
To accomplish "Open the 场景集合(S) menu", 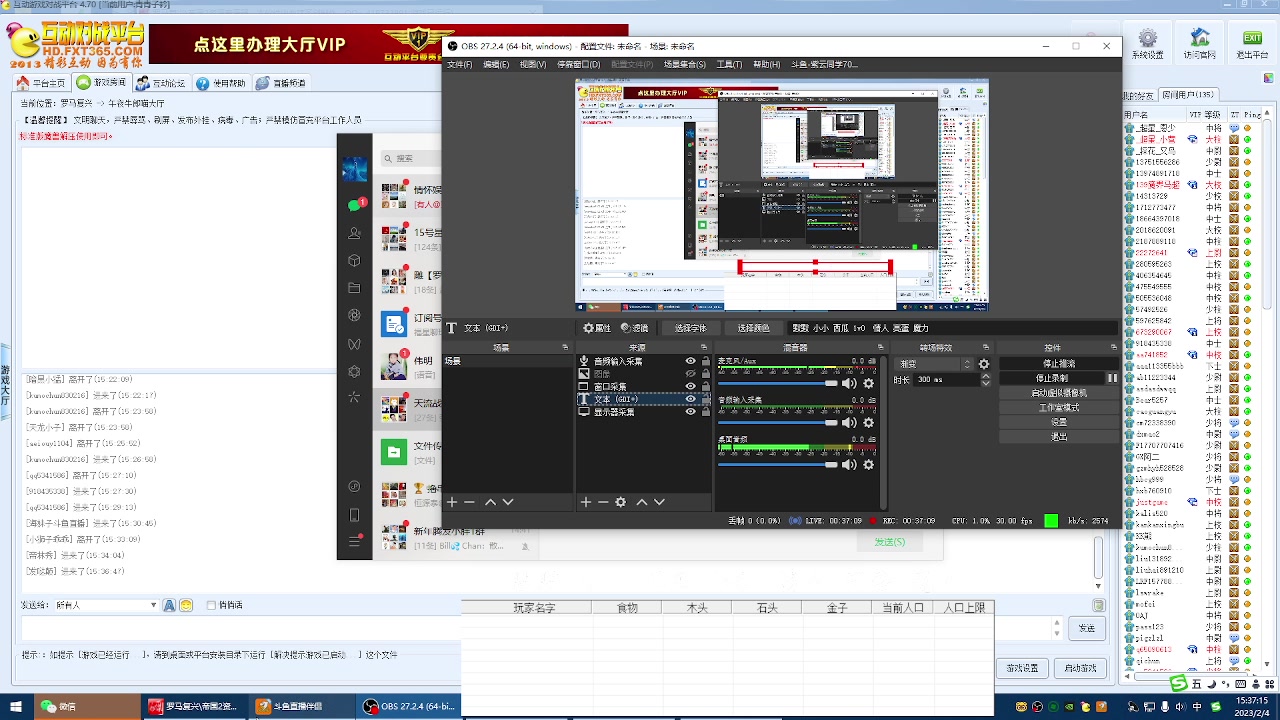I will coord(684,64).
